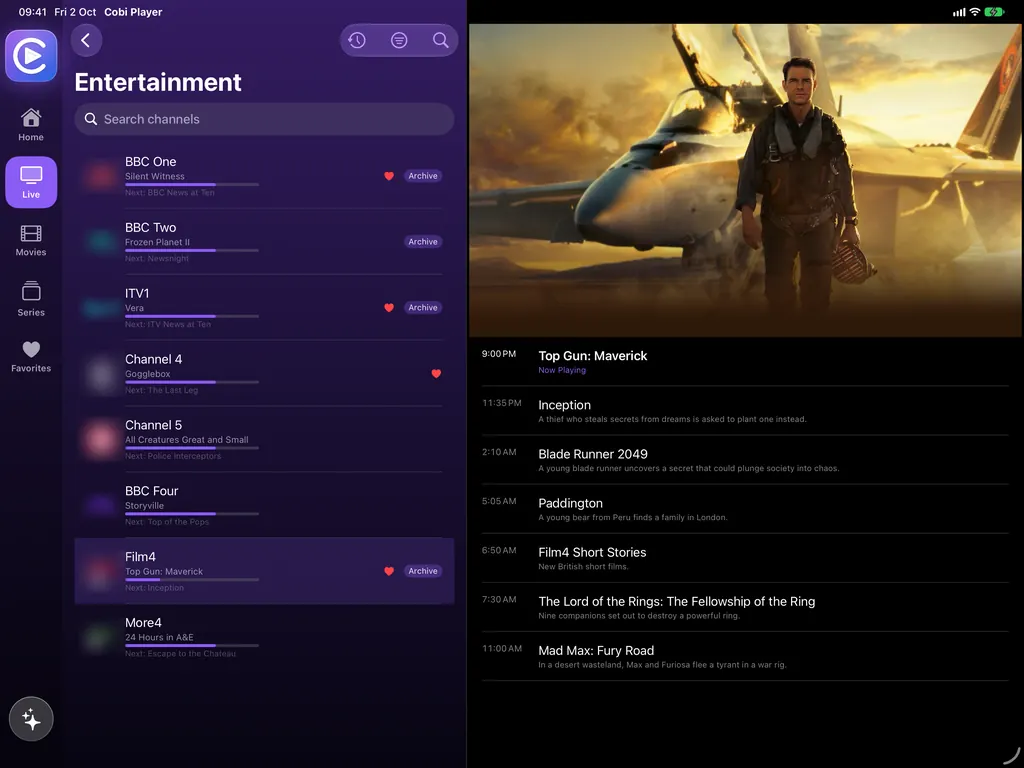This screenshot has height=768, width=1024.
Task: Select the Live TV sidebar tab
Action: pyautogui.click(x=31, y=182)
